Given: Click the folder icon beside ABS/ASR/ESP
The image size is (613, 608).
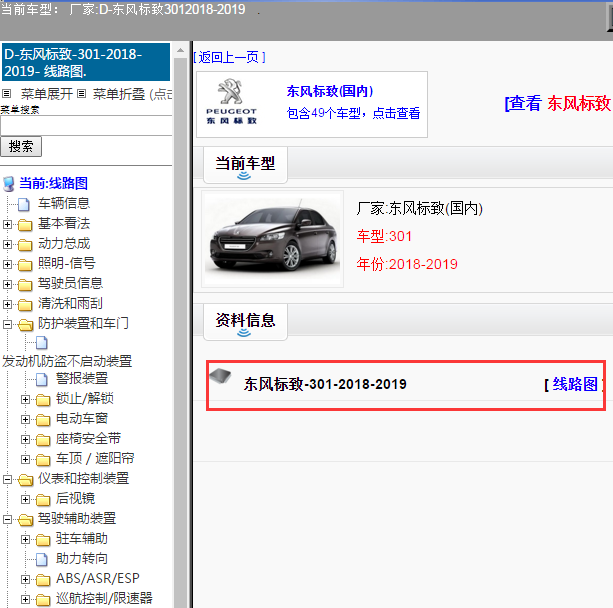Looking at the screenshot, I should point(43,580).
